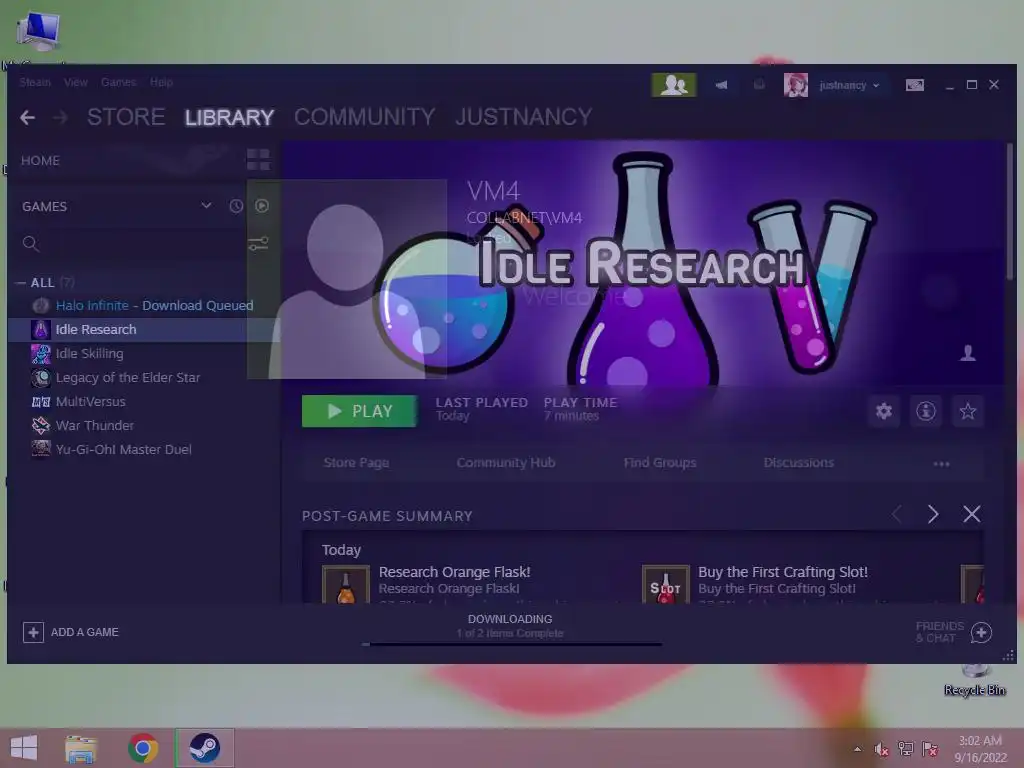This screenshot has width=1024, height=768.
Task: Open File Explorer from the taskbar
Action: point(81,748)
